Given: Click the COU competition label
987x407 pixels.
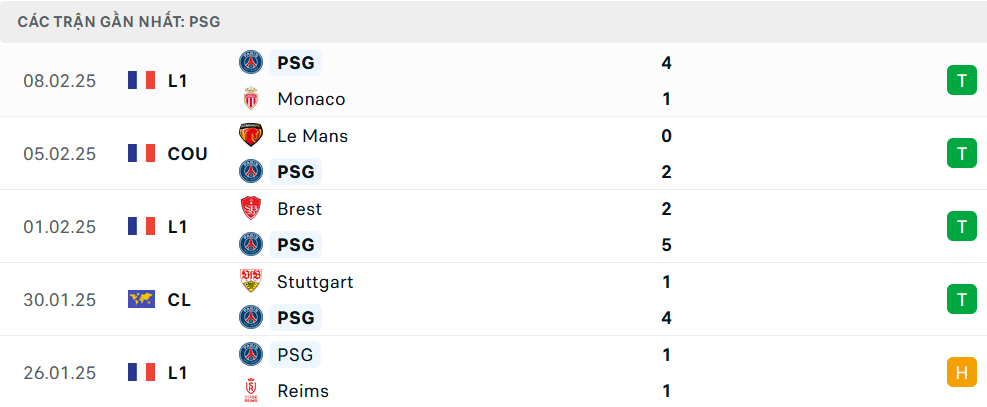Looking at the screenshot, I should [x=187, y=153].
